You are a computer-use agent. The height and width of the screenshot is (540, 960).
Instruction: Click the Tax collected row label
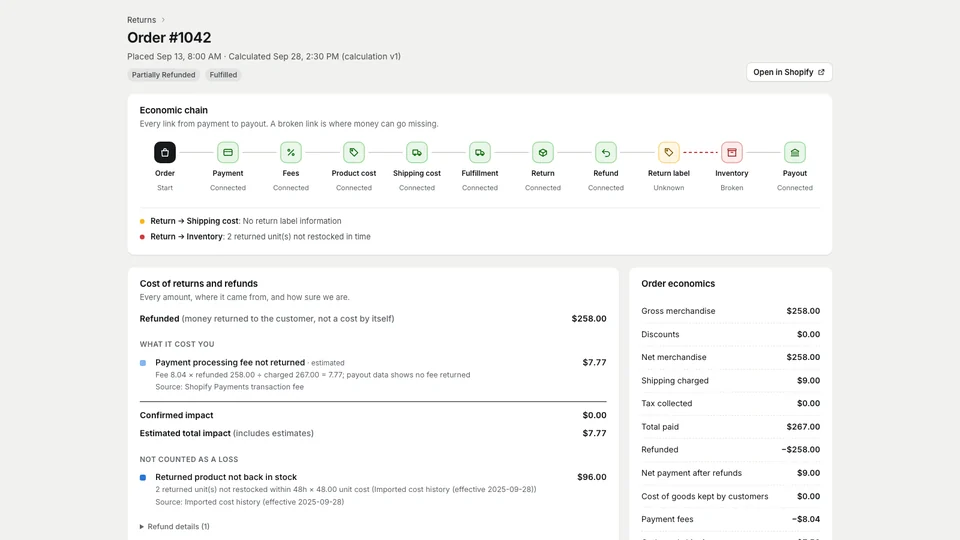point(667,403)
